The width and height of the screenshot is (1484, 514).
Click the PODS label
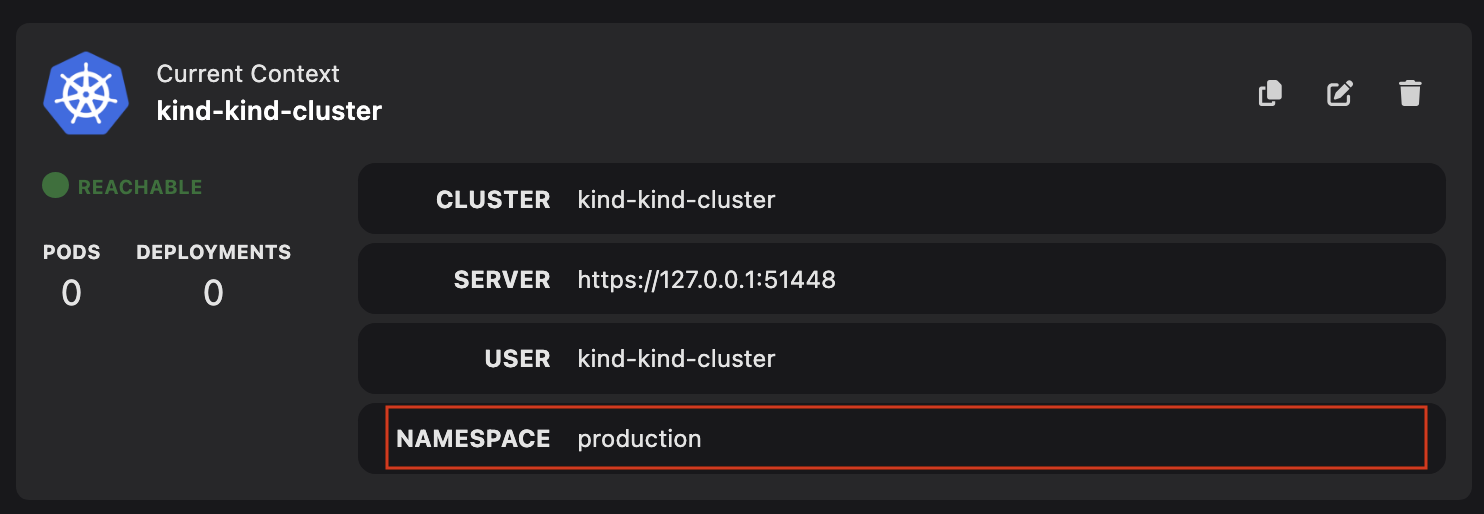click(72, 252)
